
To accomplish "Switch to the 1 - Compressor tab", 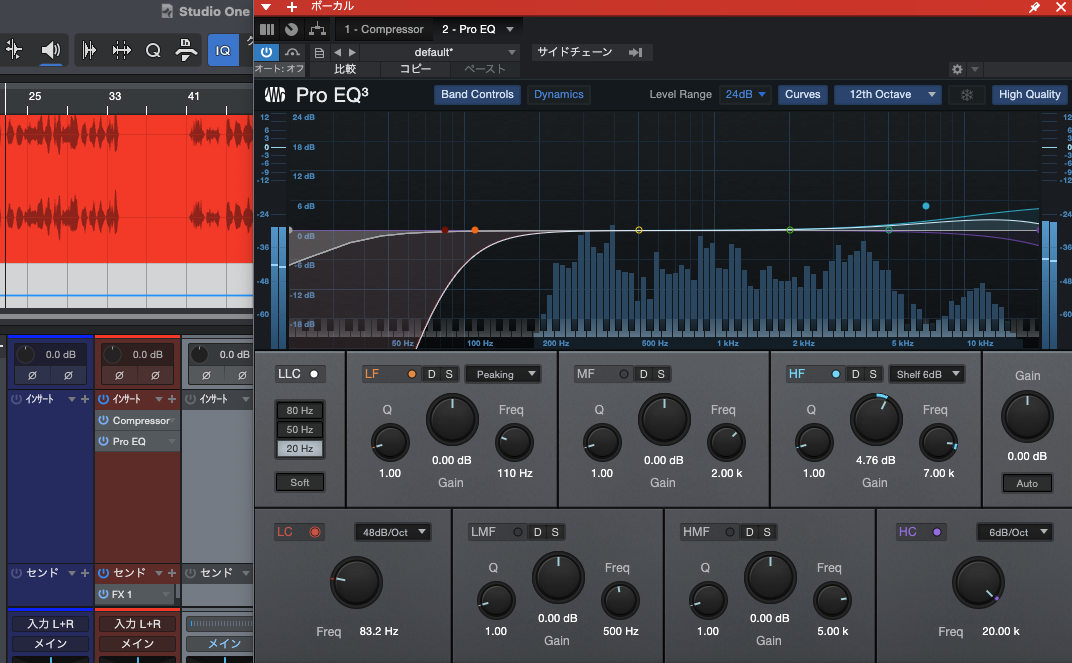I will [384, 29].
